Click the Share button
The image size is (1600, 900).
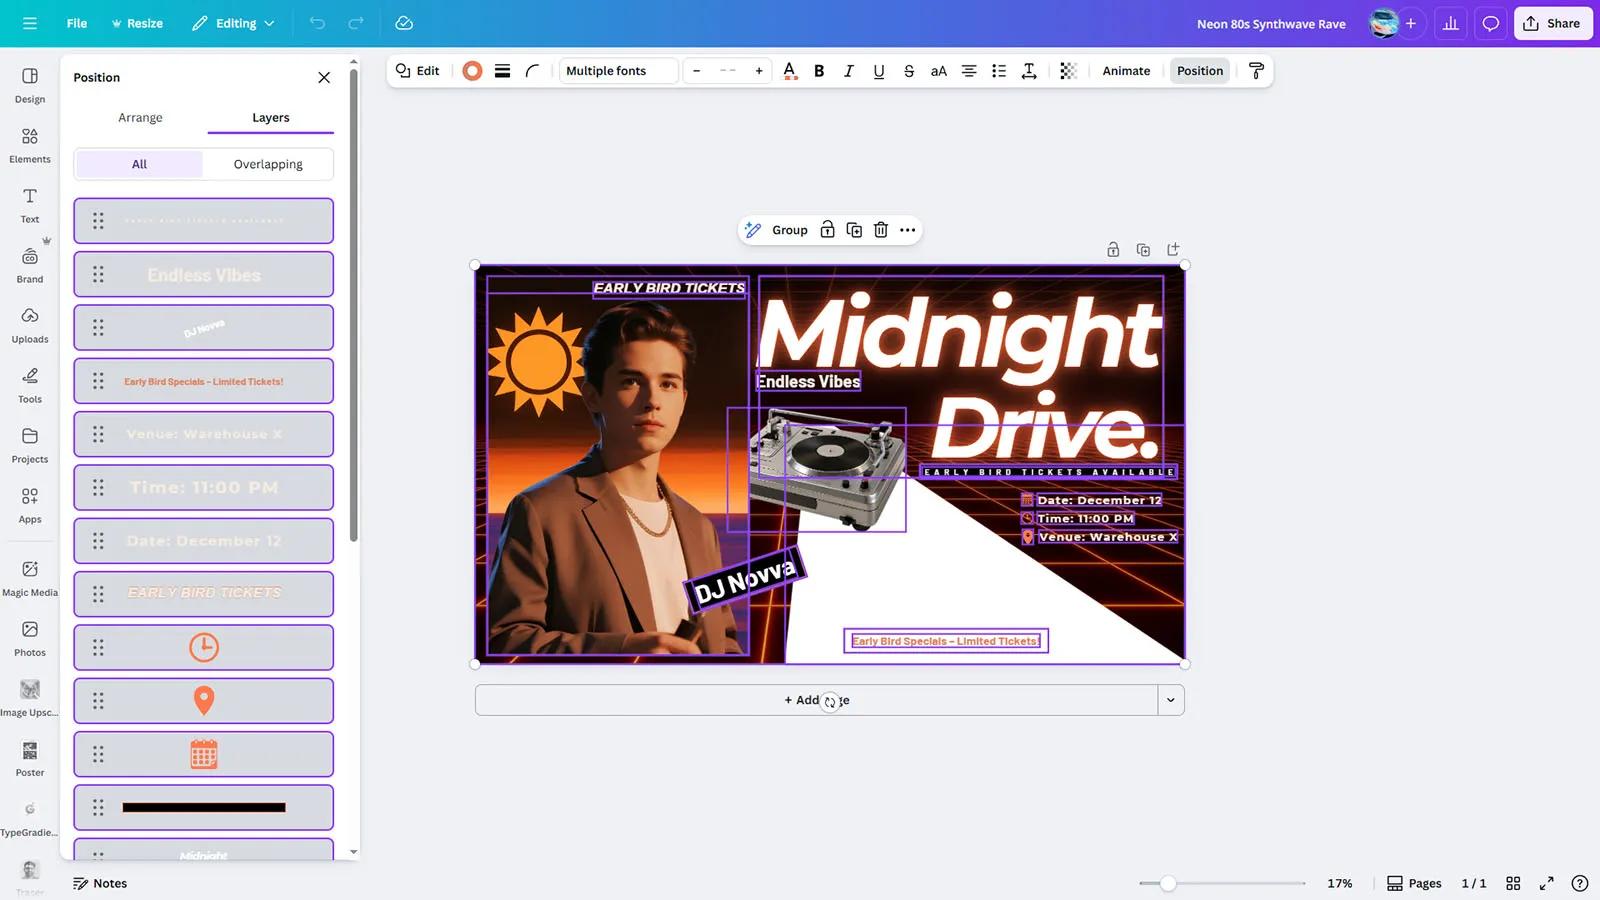(x=1552, y=23)
